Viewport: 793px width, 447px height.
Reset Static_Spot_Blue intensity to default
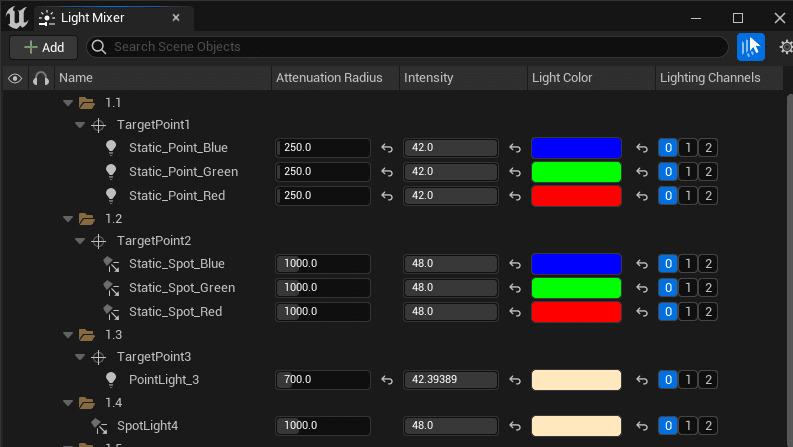(x=515, y=264)
